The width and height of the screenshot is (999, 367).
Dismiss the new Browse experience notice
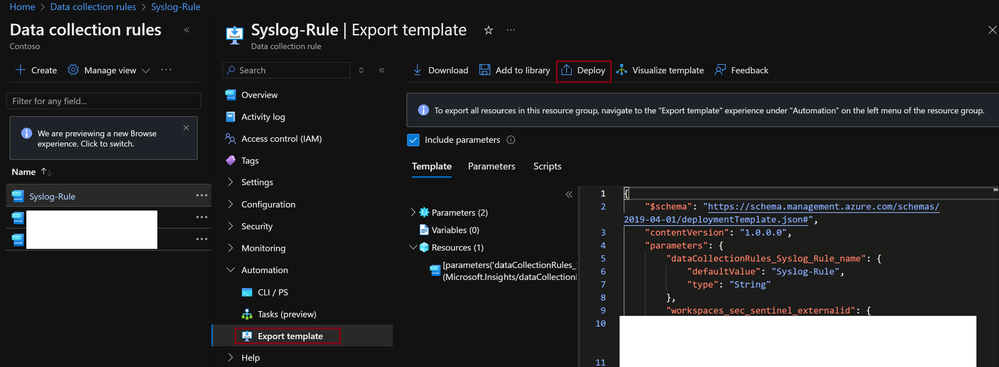(186, 127)
